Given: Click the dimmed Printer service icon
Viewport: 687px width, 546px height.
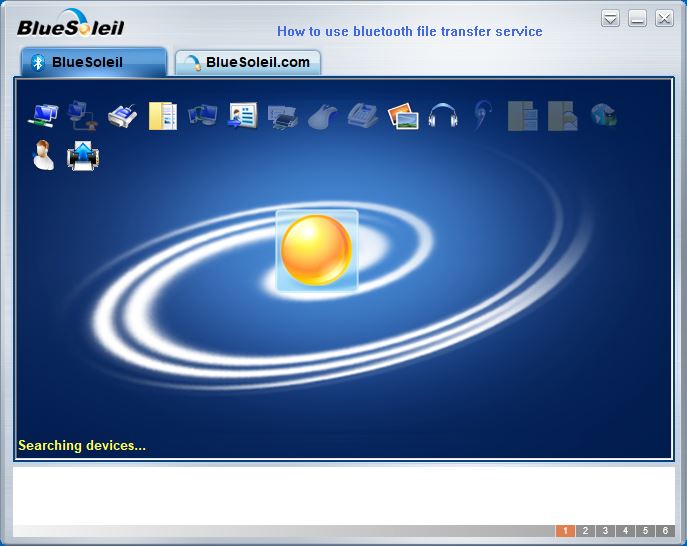Looking at the screenshot, I should [x=283, y=117].
